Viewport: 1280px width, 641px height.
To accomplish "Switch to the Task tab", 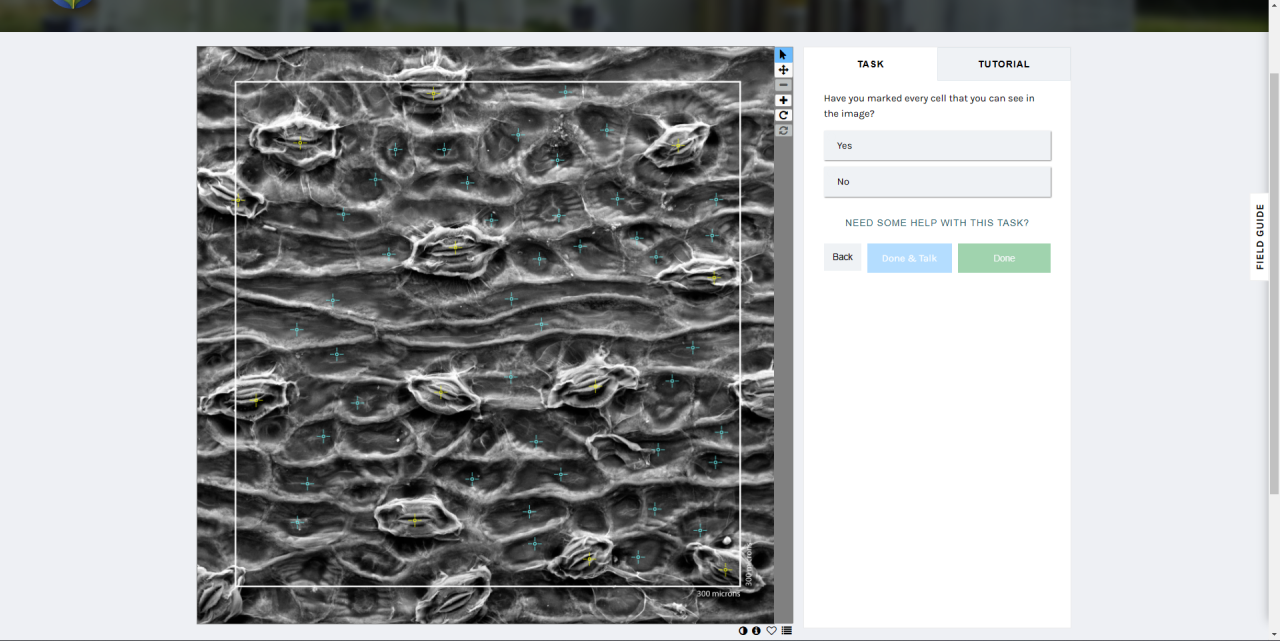I will click(x=871, y=64).
